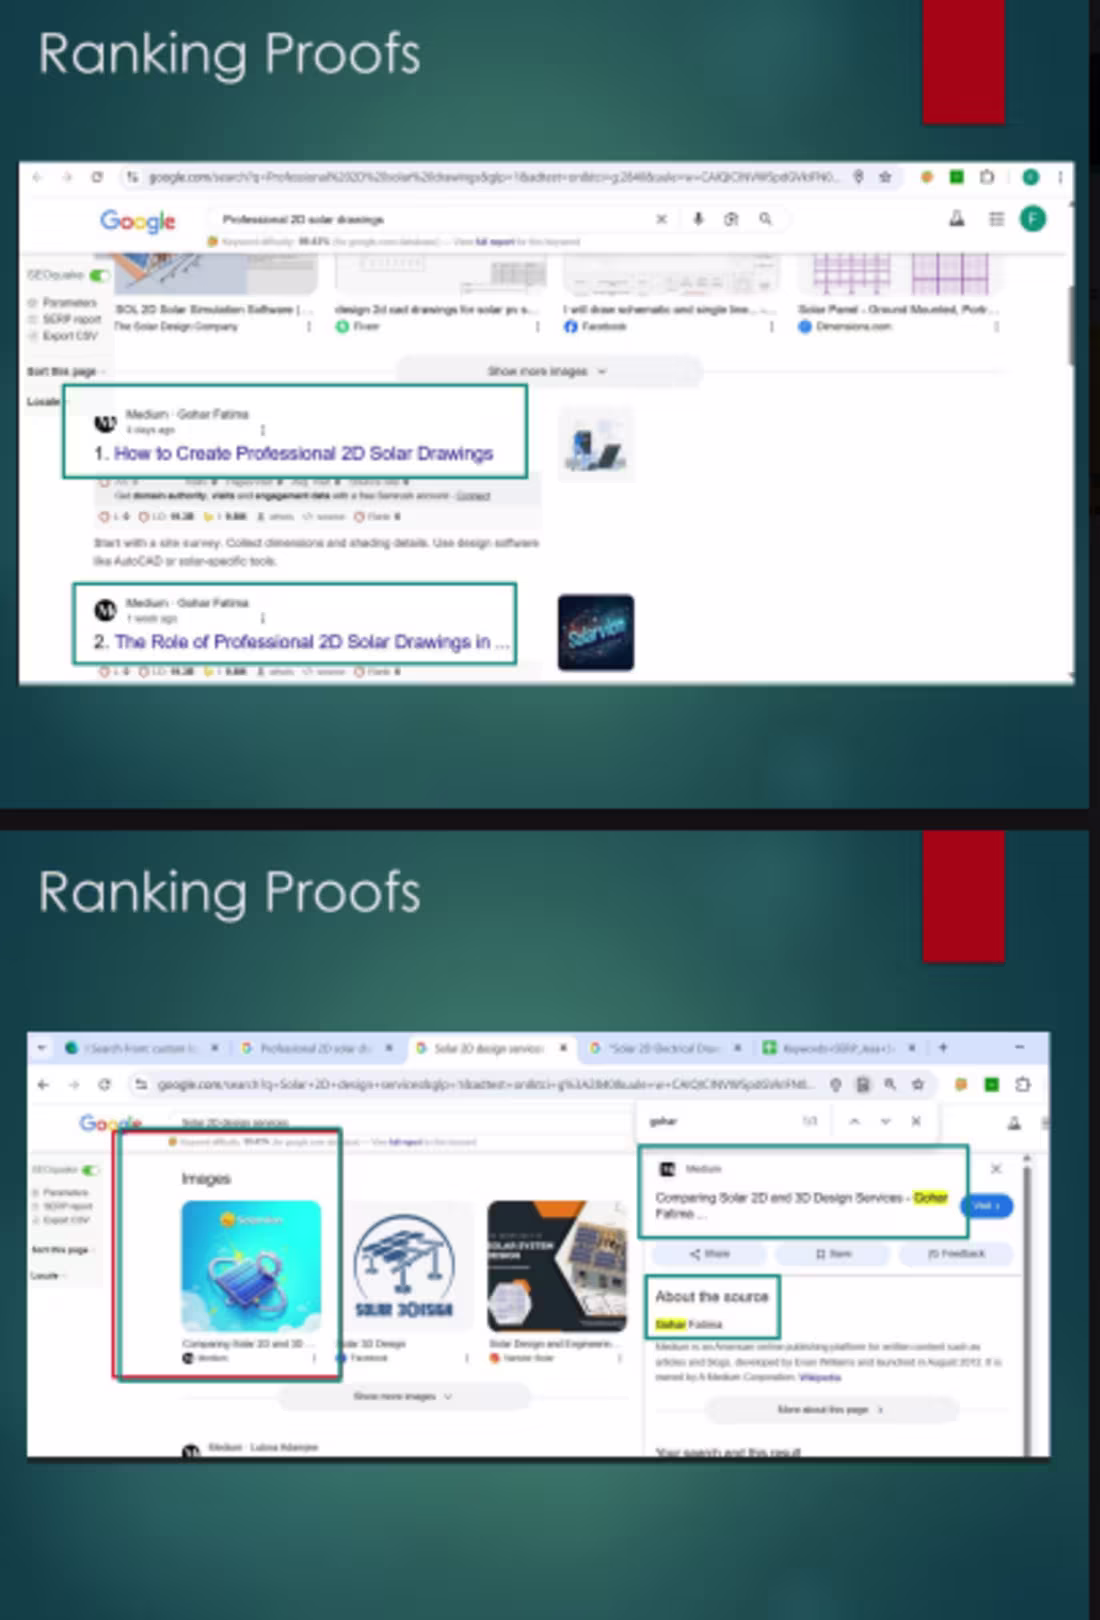This screenshot has height=1620, width=1100.
Task: Click 'SERP report' link in upper browser
Action: coord(71,319)
